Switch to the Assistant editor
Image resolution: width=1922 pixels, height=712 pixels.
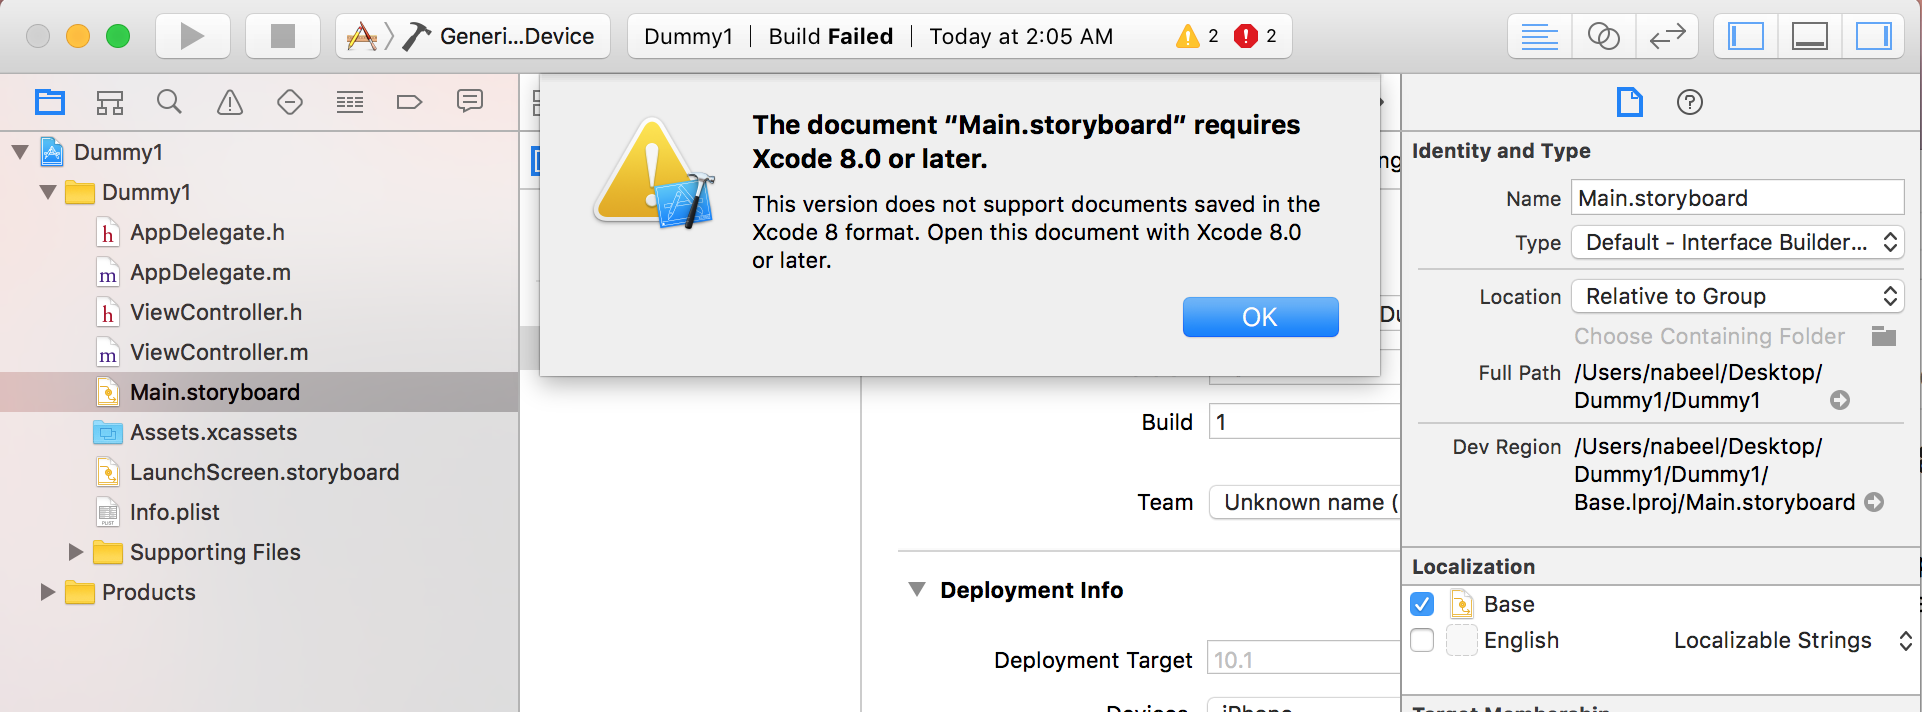pyautogui.click(x=1604, y=37)
